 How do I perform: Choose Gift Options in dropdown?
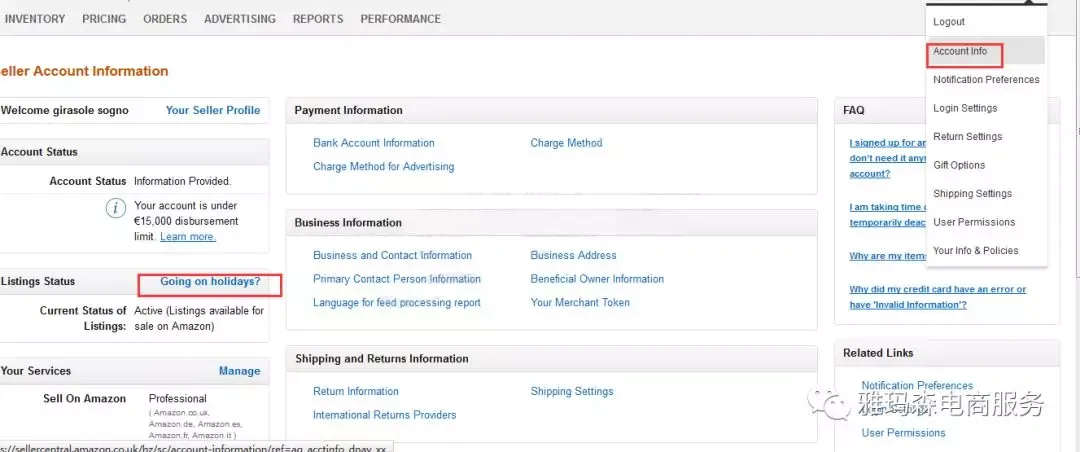click(959, 165)
